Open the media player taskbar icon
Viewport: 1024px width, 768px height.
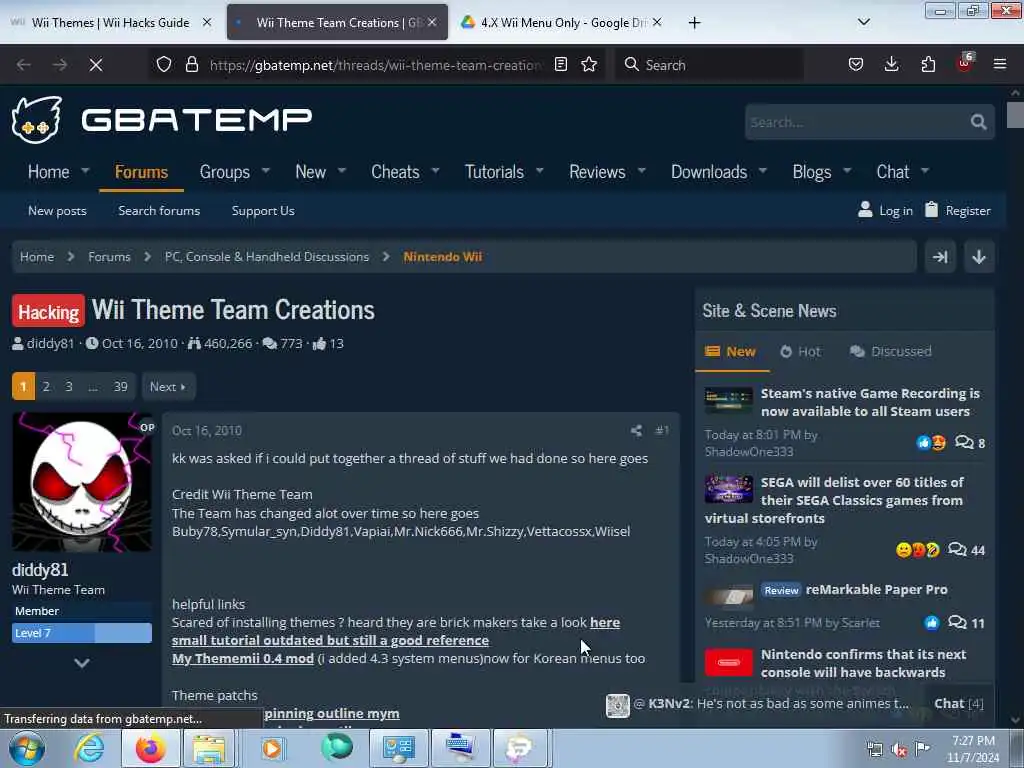(x=272, y=748)
